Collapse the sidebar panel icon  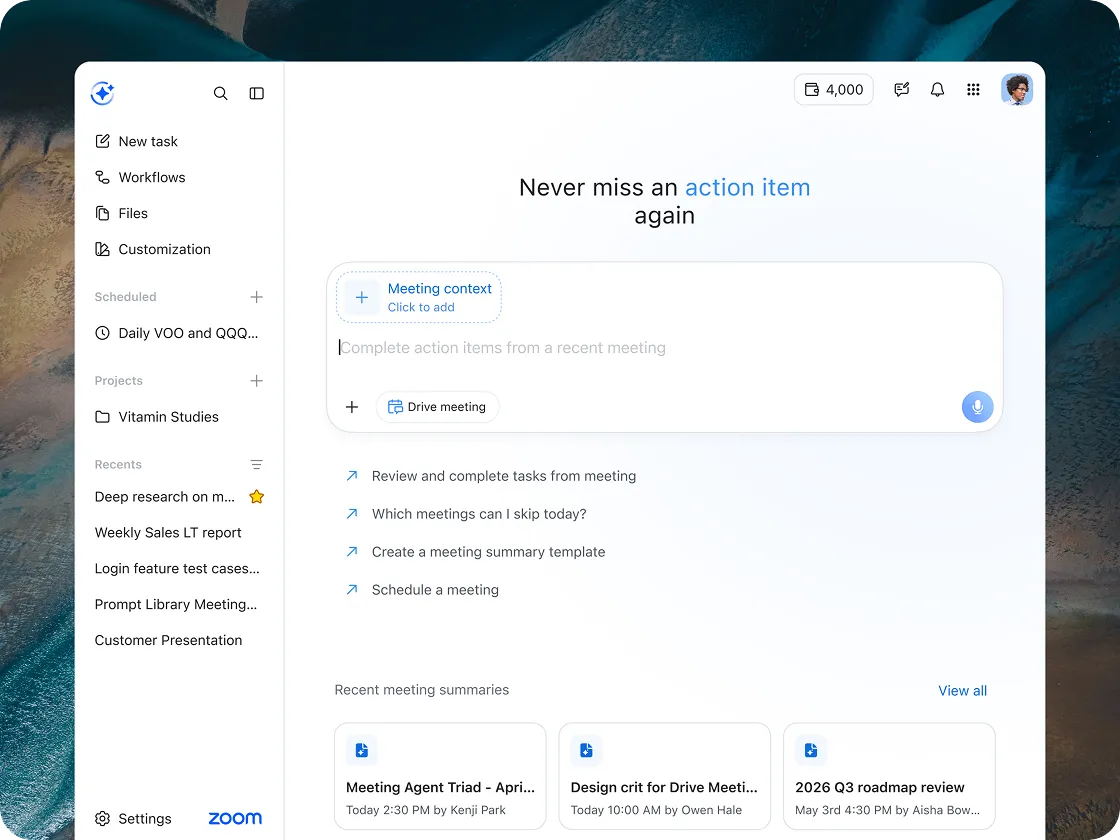pos(256,94)
